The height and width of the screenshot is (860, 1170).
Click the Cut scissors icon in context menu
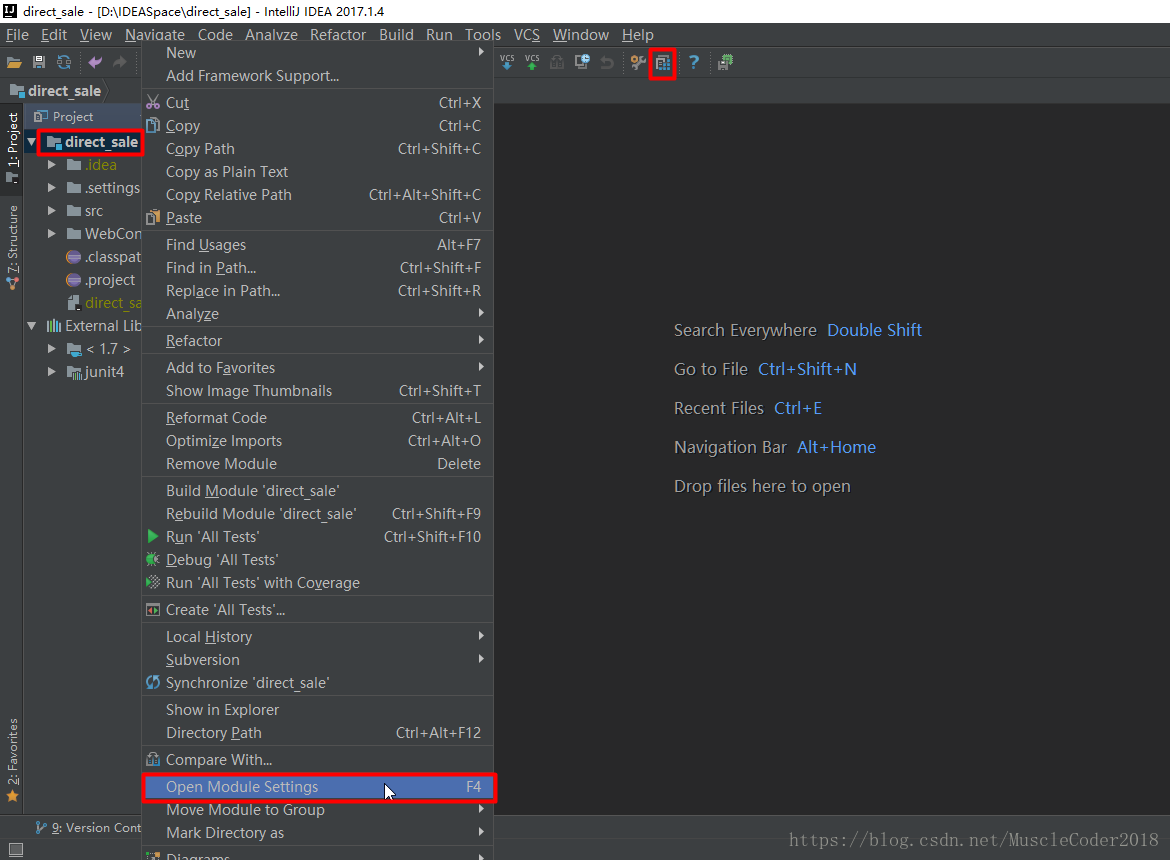click(153, 102)
